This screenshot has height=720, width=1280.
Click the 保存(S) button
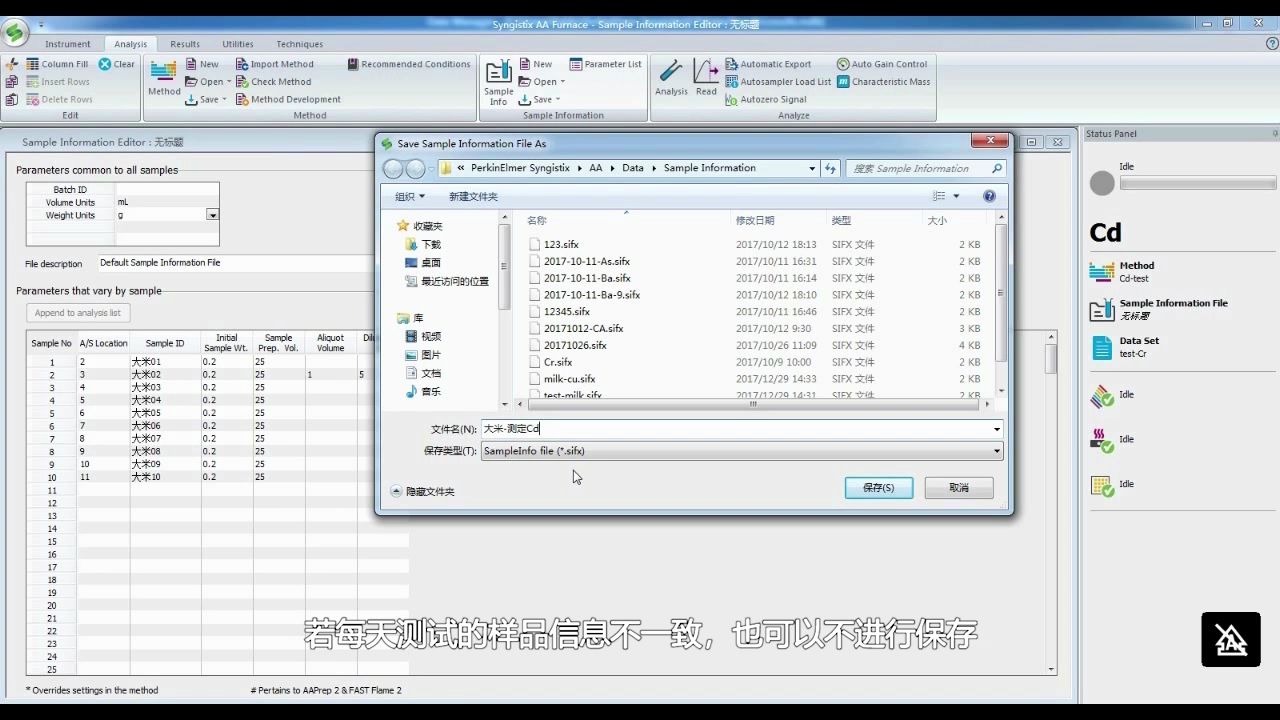pyautogui.click(x=879, y=487)
